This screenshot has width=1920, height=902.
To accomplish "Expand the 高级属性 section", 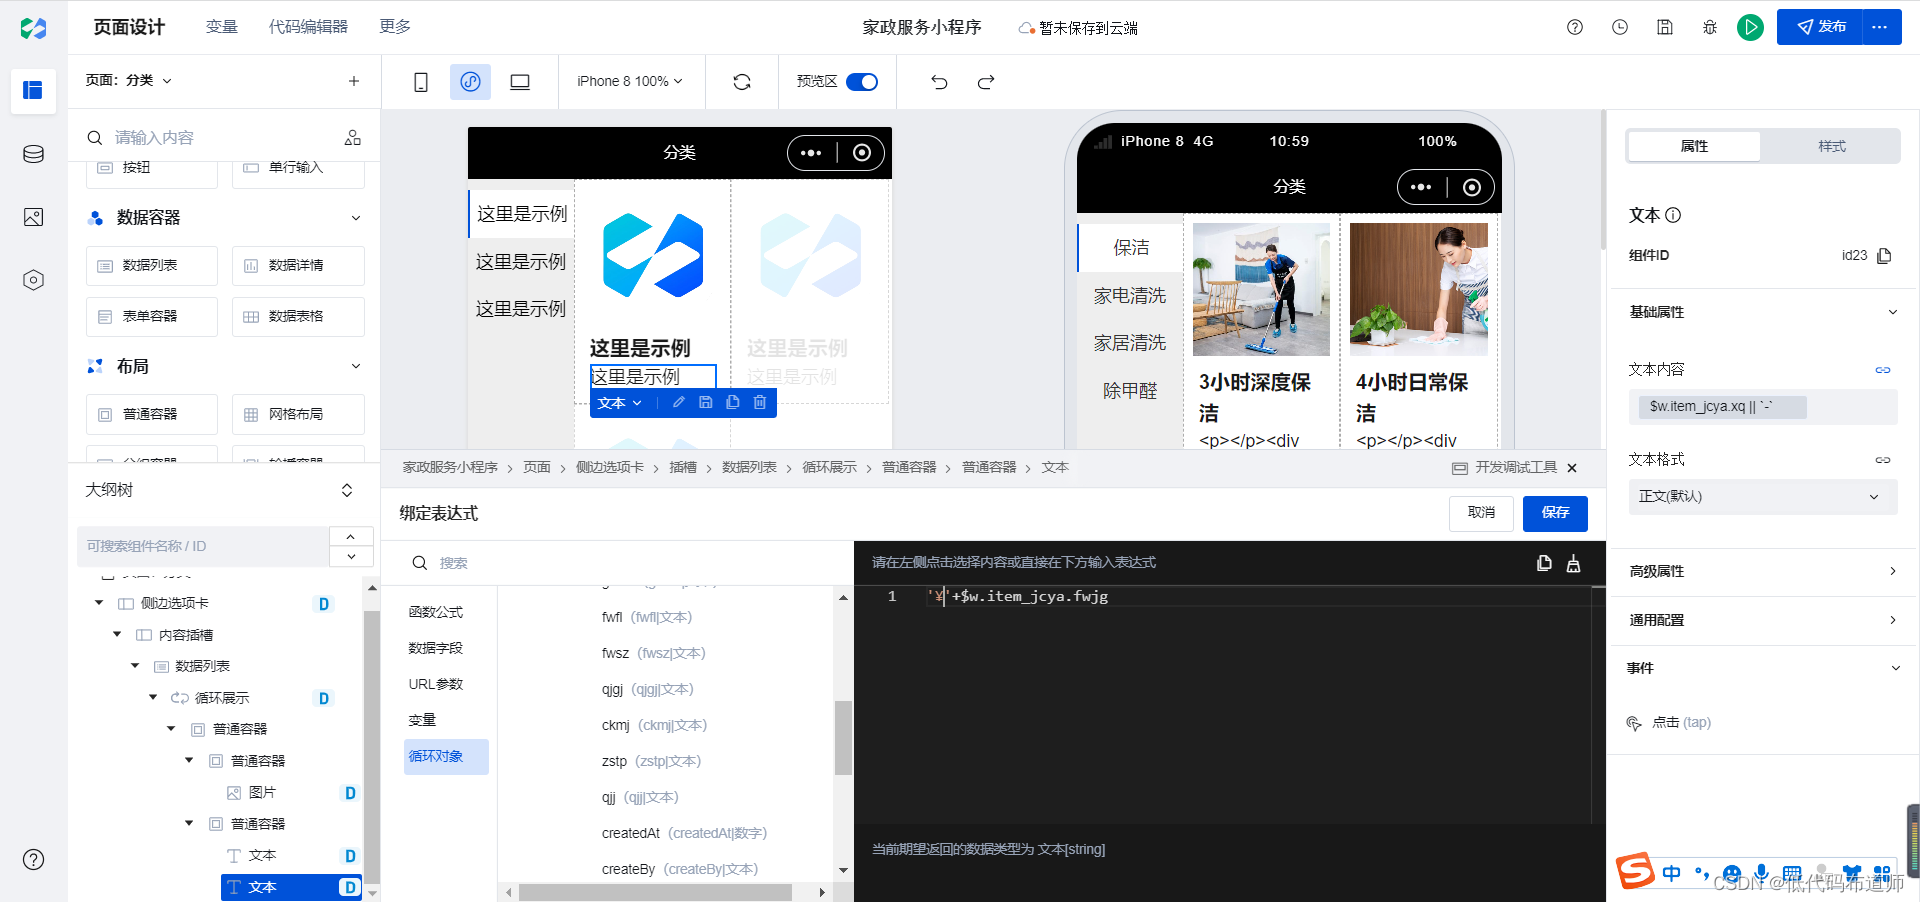I will 1892,571.
